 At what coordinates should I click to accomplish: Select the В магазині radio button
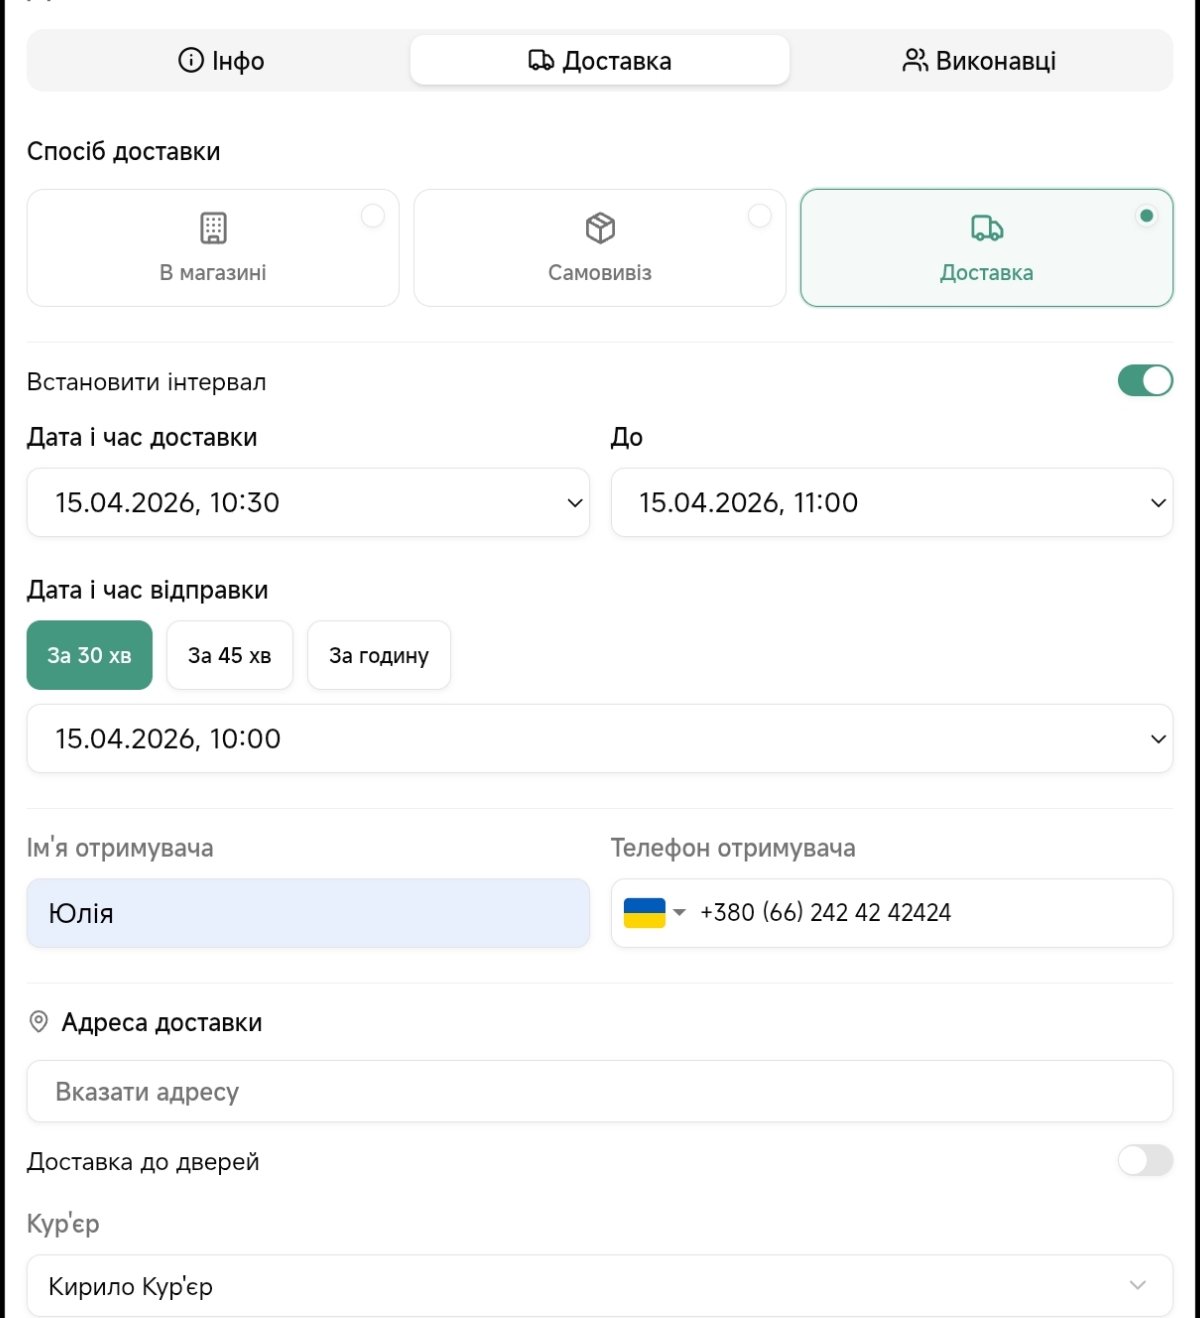[372, 216]
